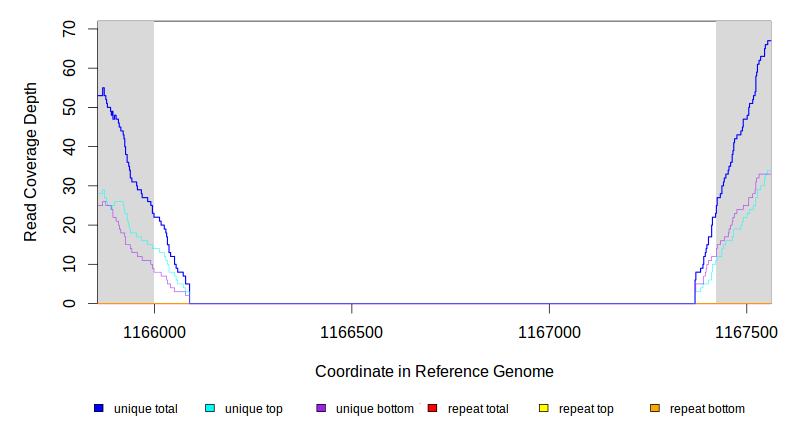
Task: Click the blue 'unique total' legend swatch
Action: pos(99,409)
